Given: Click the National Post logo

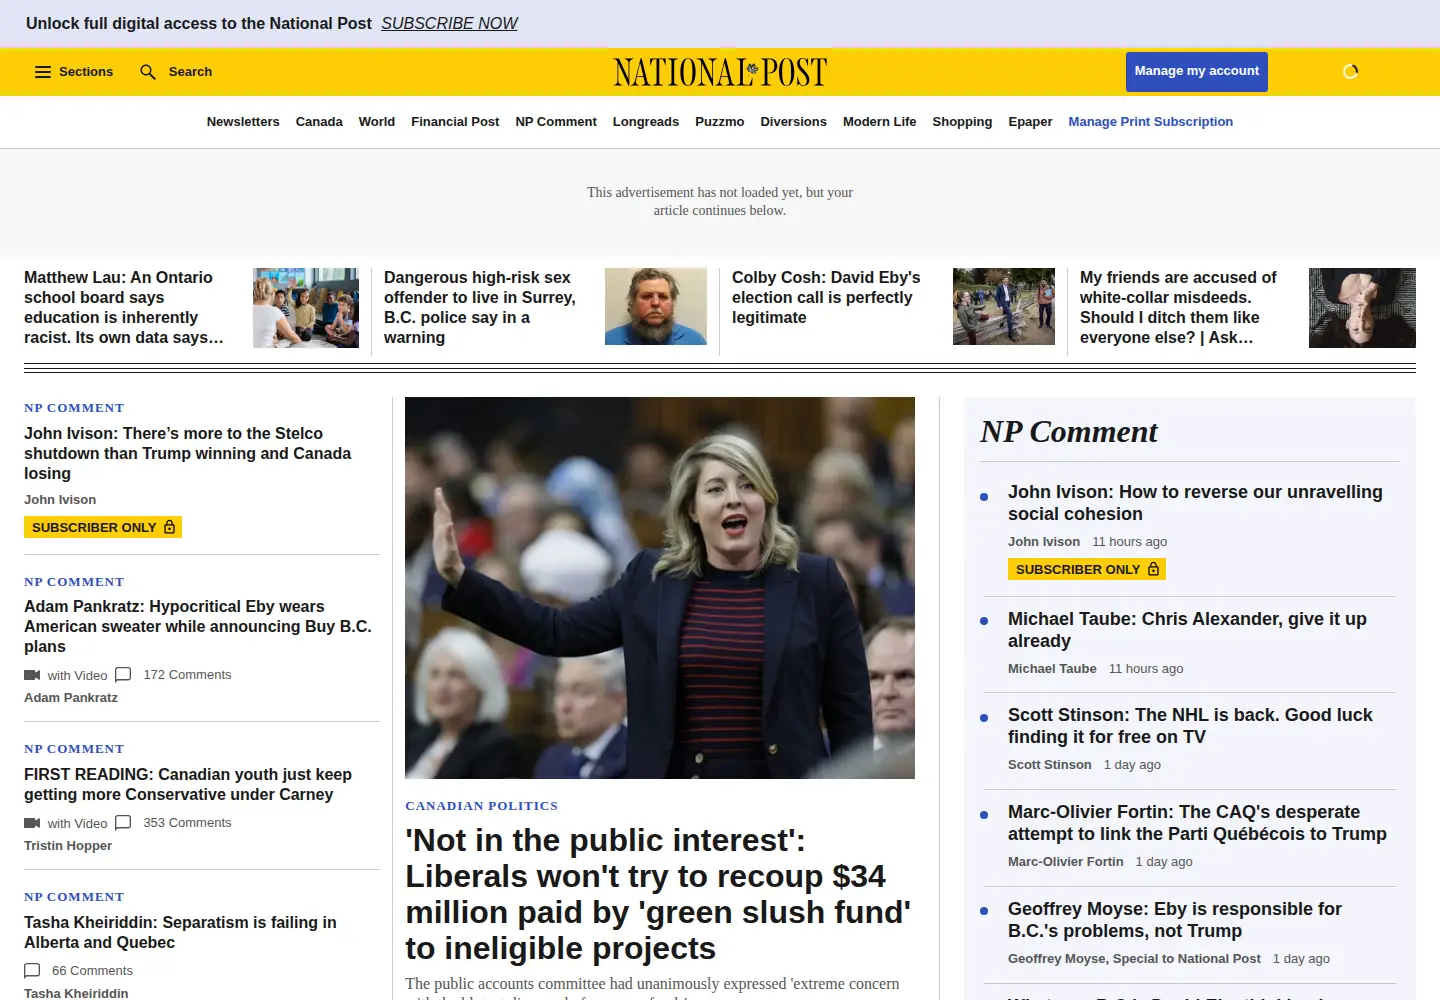Looking at the screenshot, I should click(x=720, y=72).
